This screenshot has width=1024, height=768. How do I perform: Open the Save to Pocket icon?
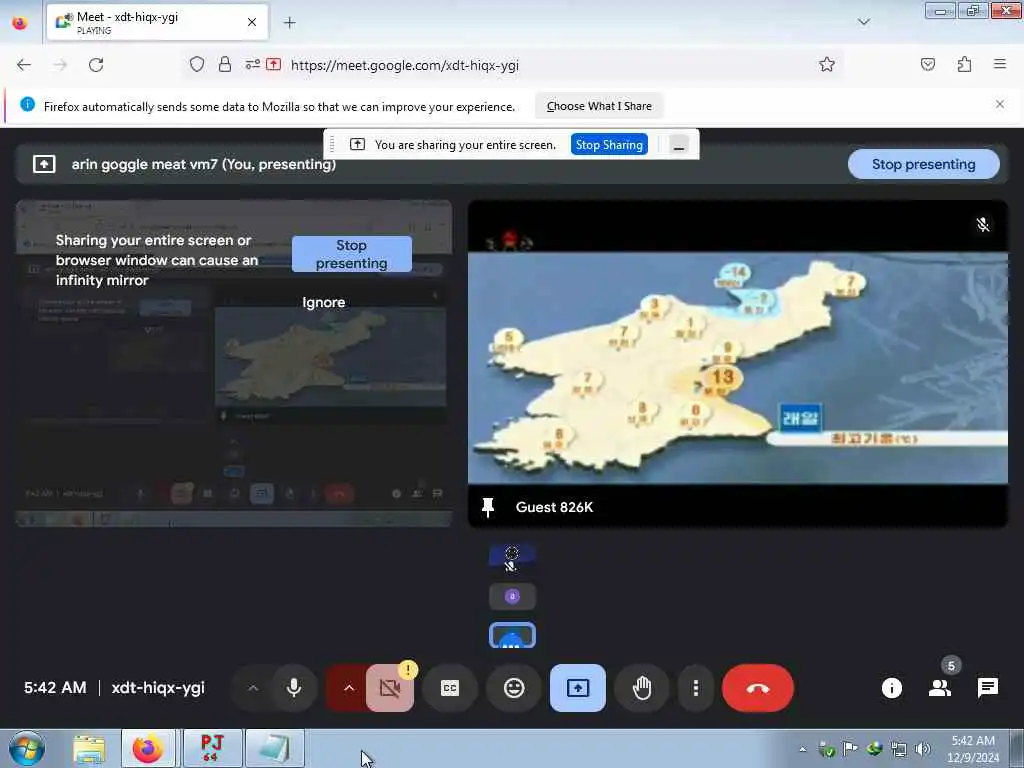point(928,64)
